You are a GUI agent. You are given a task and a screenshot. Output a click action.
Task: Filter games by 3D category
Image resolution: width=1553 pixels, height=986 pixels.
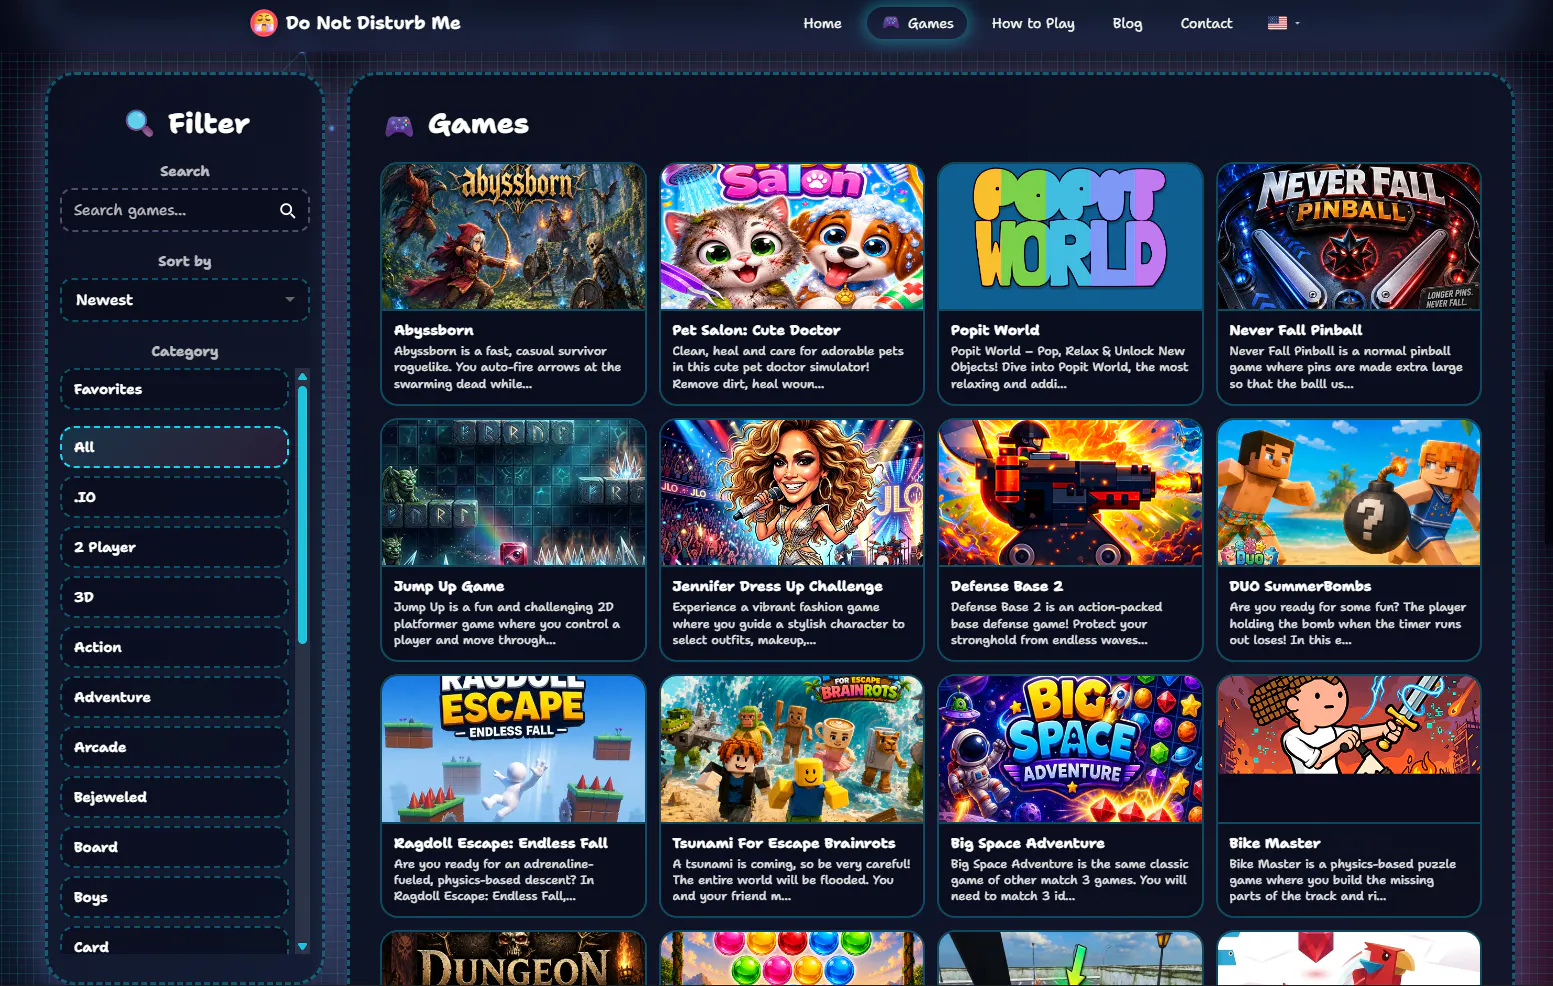point(175,597)
